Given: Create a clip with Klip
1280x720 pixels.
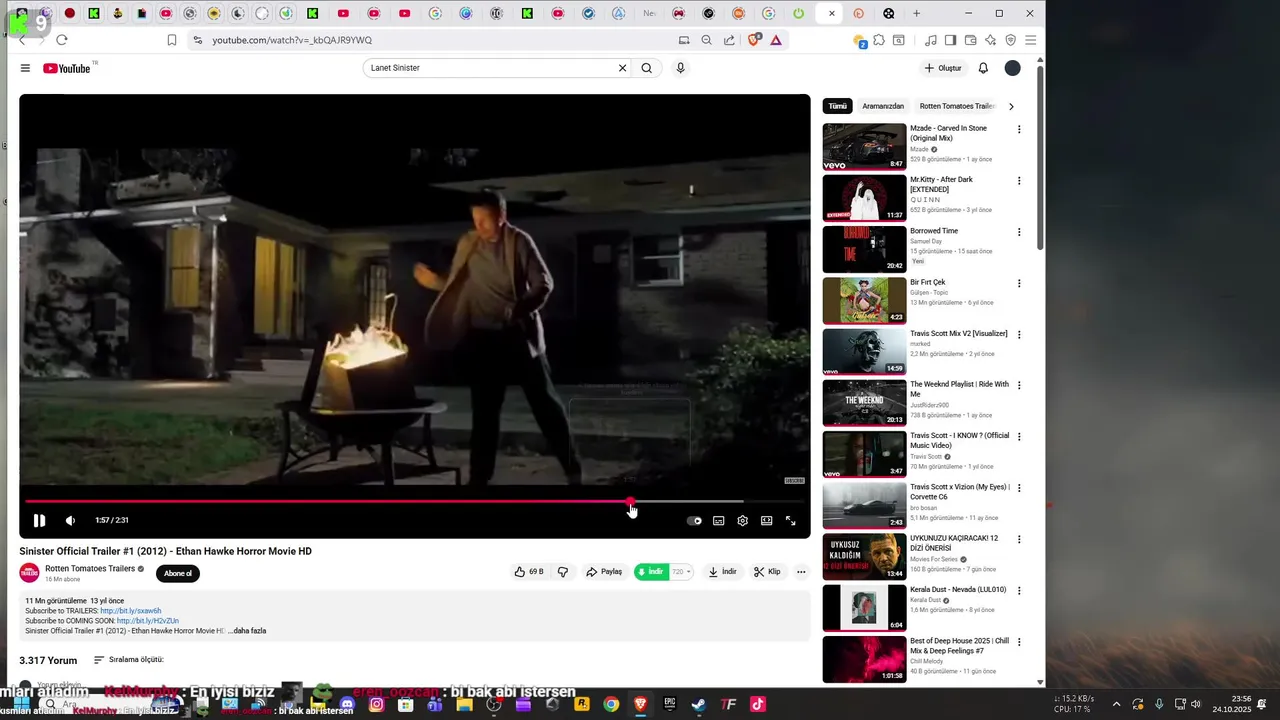Looking at the screenshot, I should pos(767,572).
